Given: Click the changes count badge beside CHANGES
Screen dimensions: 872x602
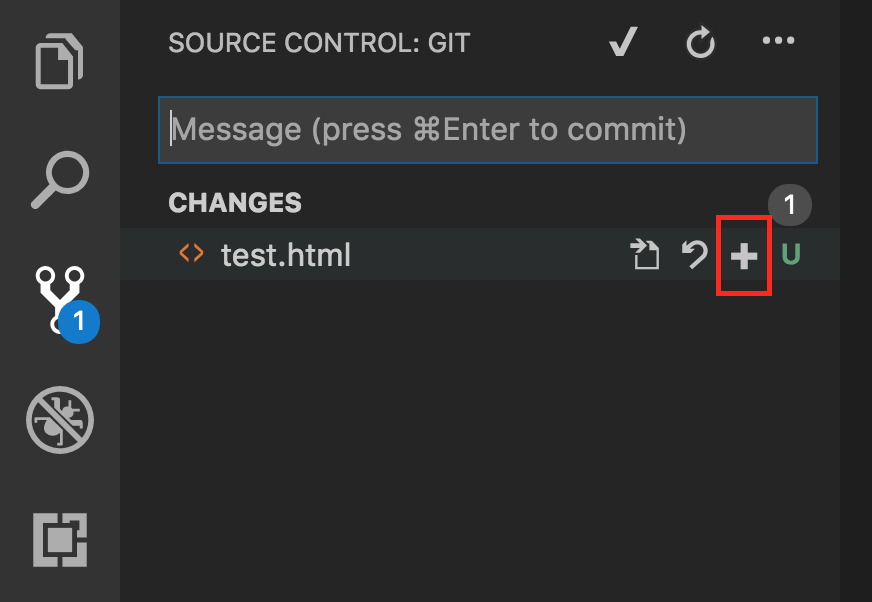Looking at the screenshot, I should (789, 206).
